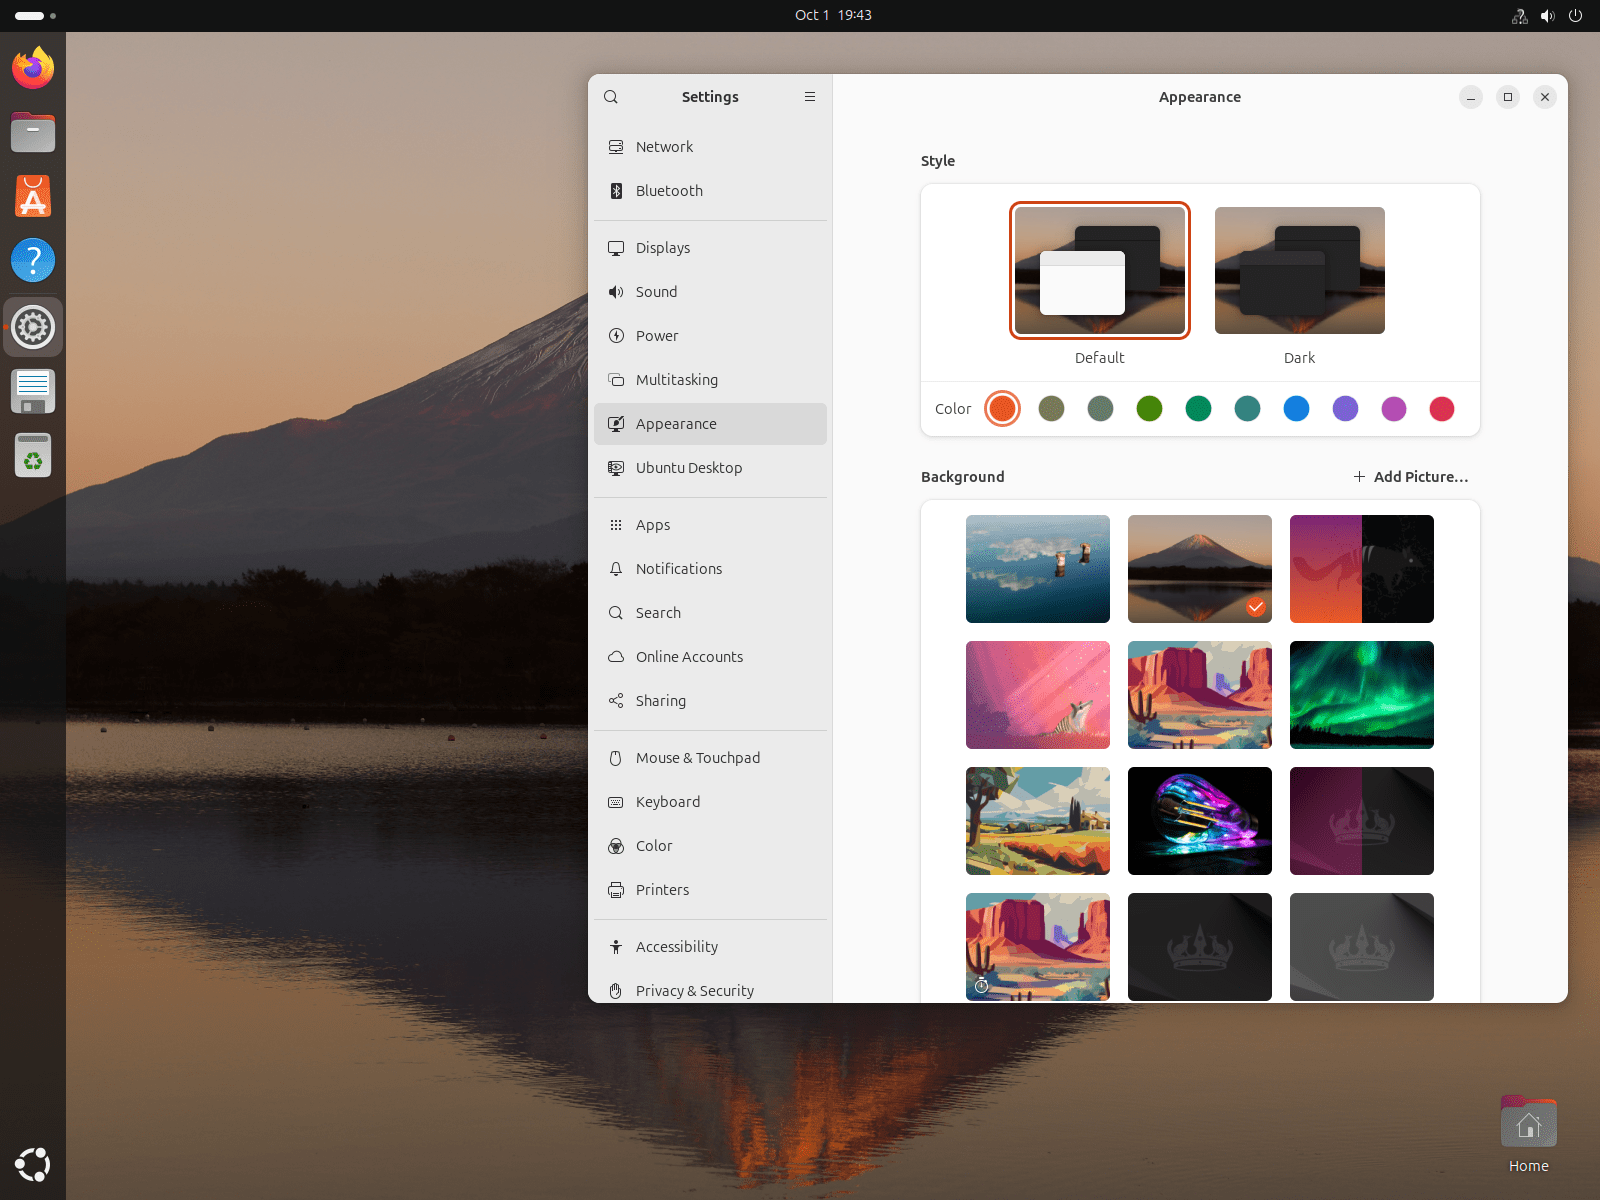
Task: Pick the purple accent color
Action: [x=1345, y=409]
